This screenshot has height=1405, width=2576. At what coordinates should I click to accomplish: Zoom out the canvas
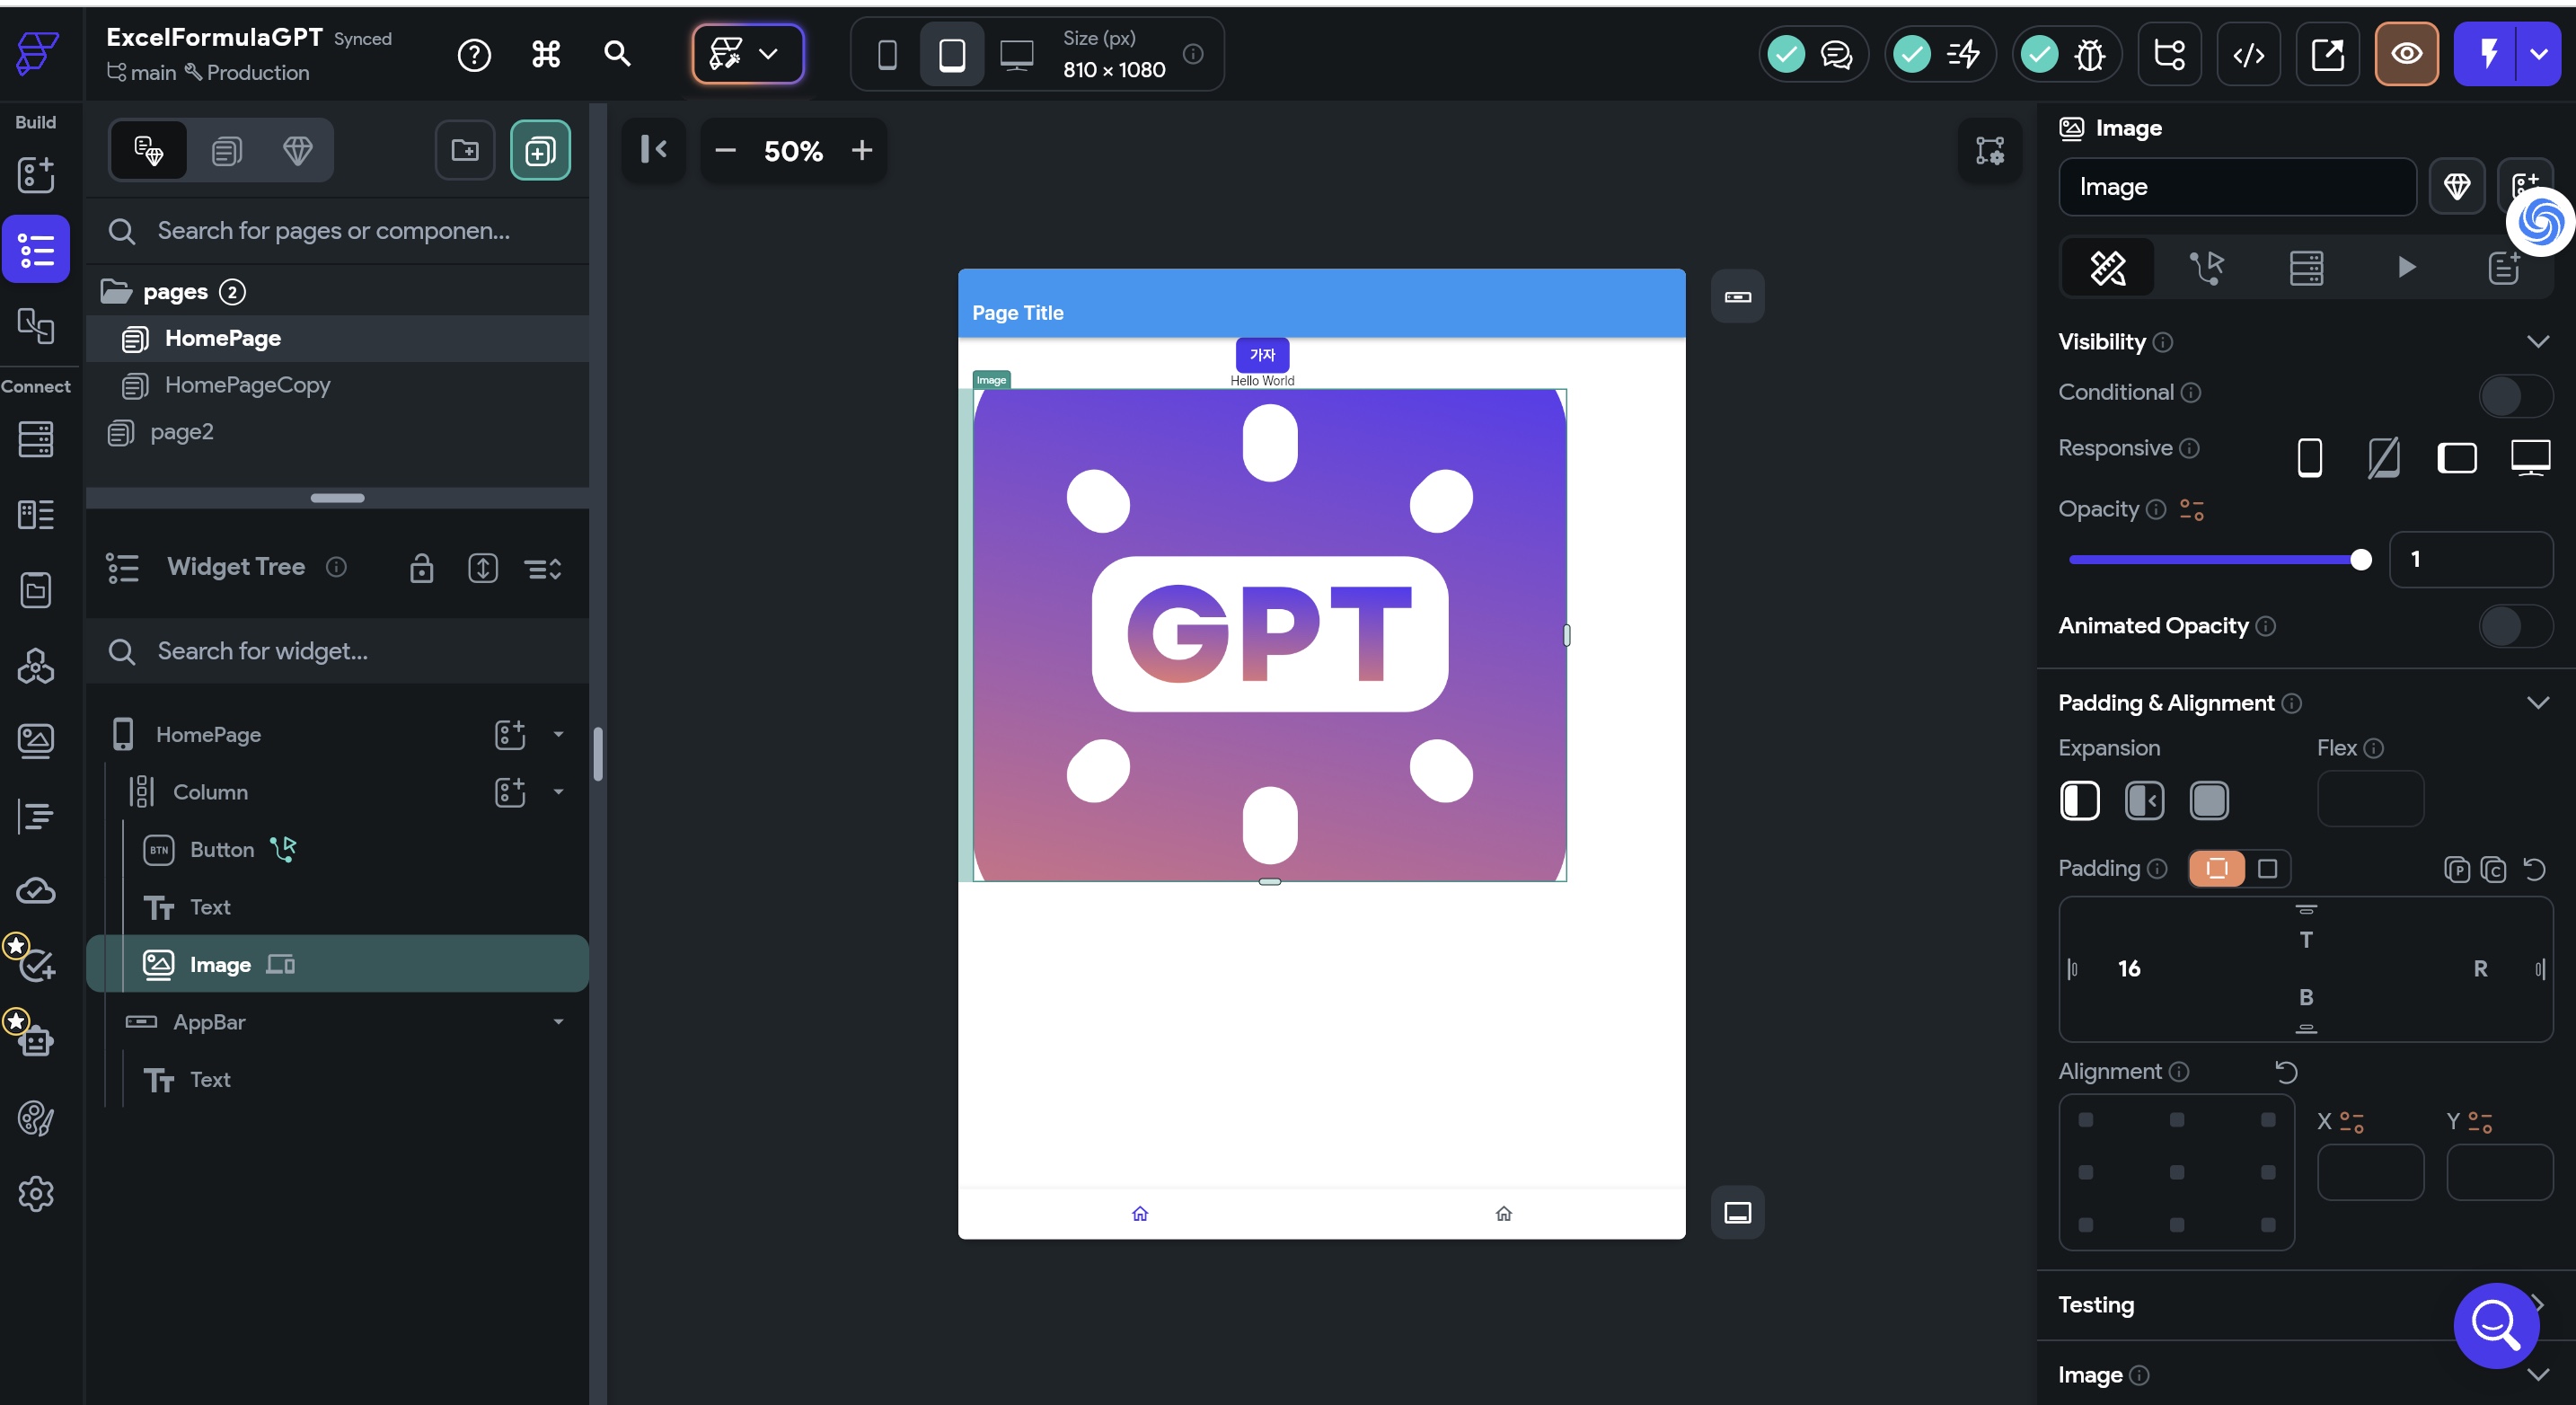pos(726,150)
